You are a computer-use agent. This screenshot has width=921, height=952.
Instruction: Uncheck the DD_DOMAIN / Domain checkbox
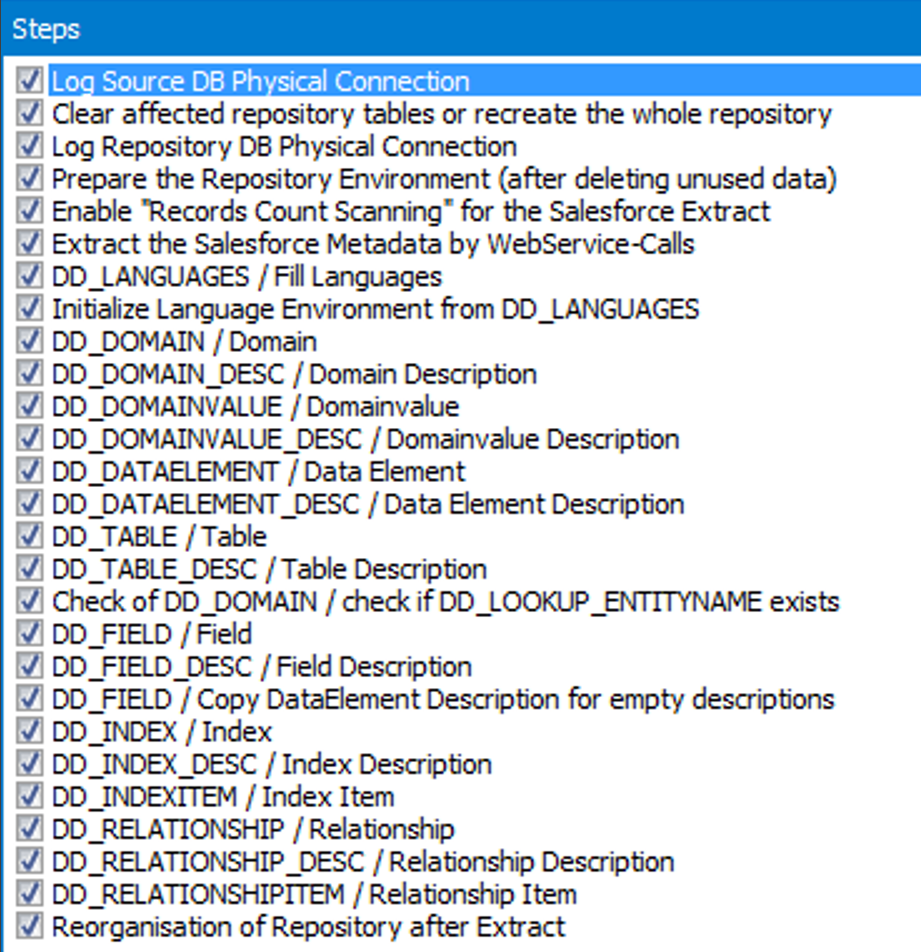pyautogui.click(x=29, y=341)
